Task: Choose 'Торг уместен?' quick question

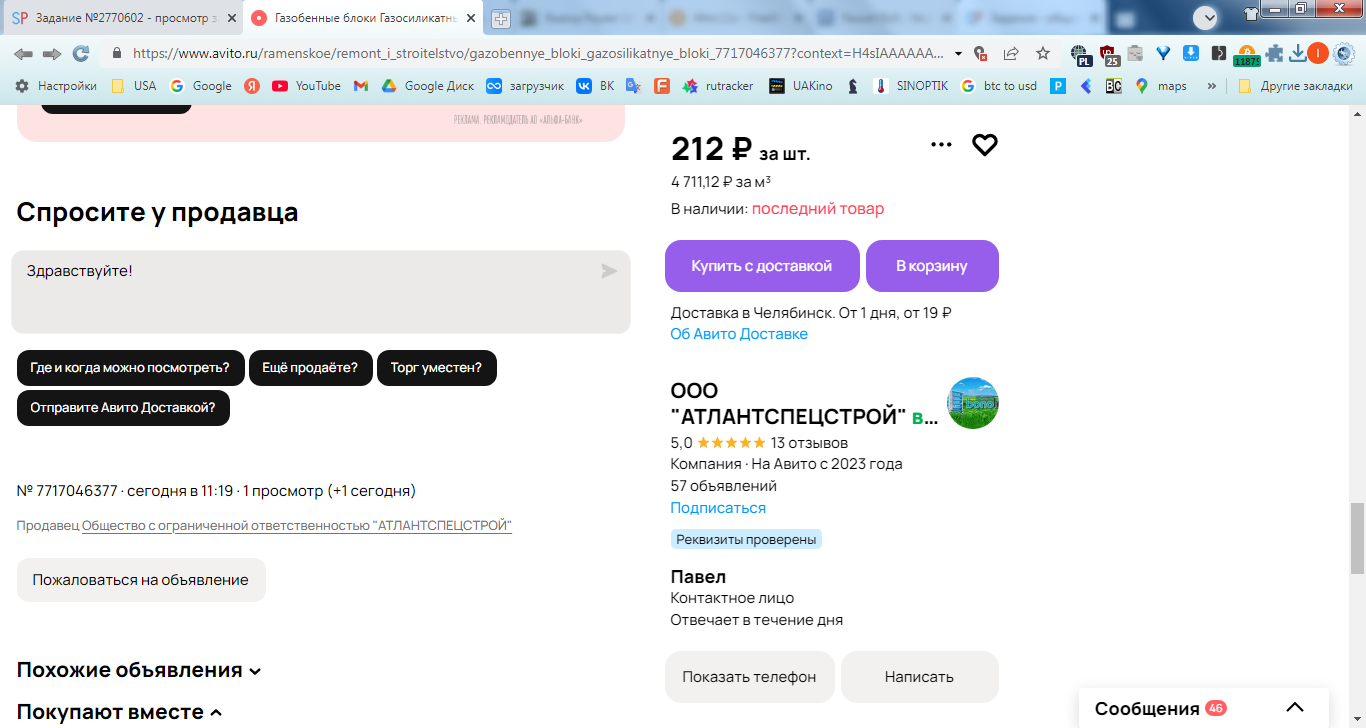Action: (436, 368)
